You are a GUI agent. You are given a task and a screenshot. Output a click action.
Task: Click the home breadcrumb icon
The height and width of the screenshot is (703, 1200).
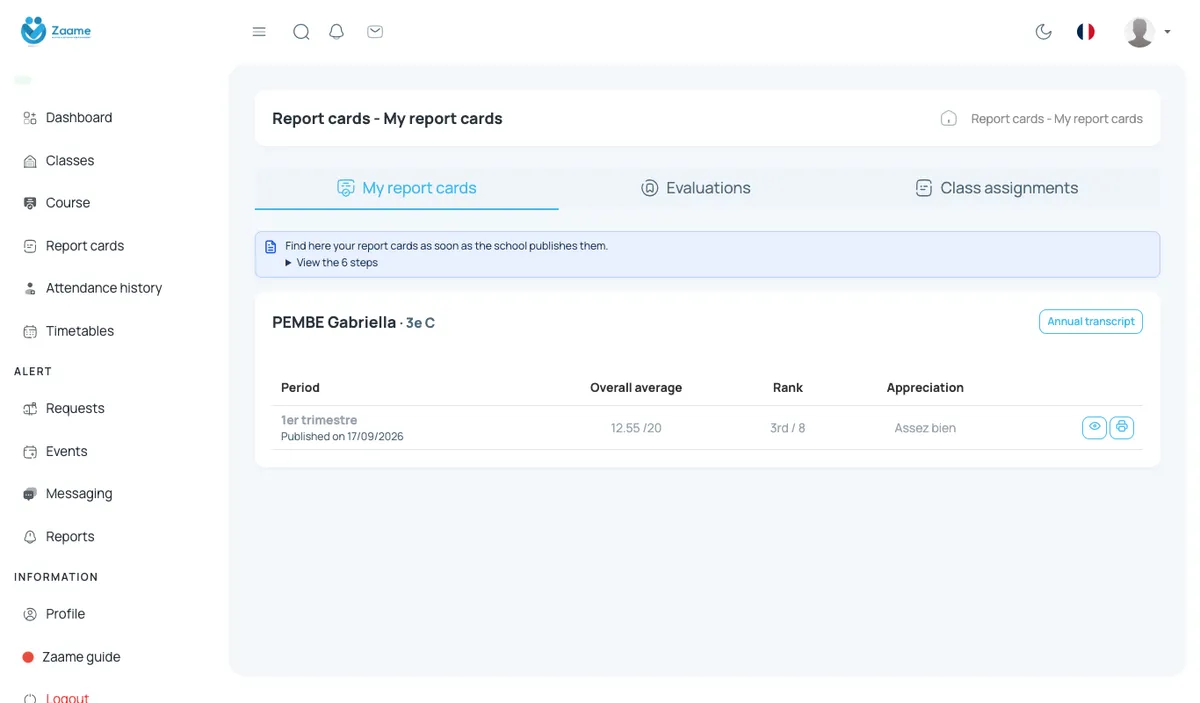pyautogui.click(x=949, y=118)
